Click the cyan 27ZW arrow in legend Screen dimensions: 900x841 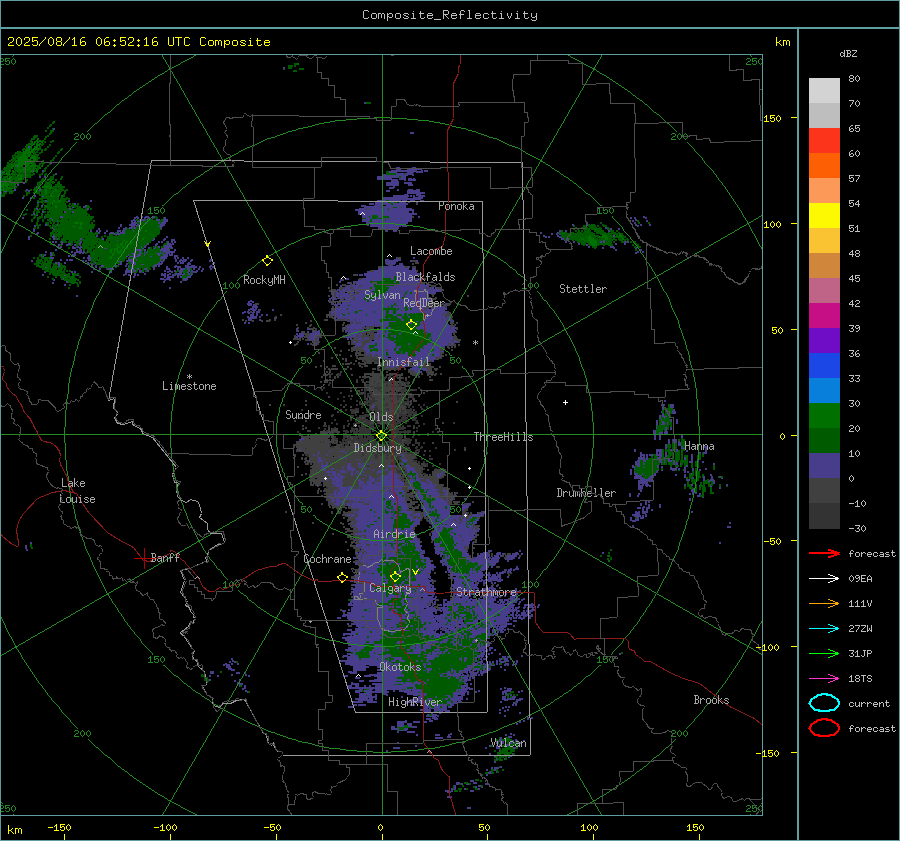pos(824,629)
